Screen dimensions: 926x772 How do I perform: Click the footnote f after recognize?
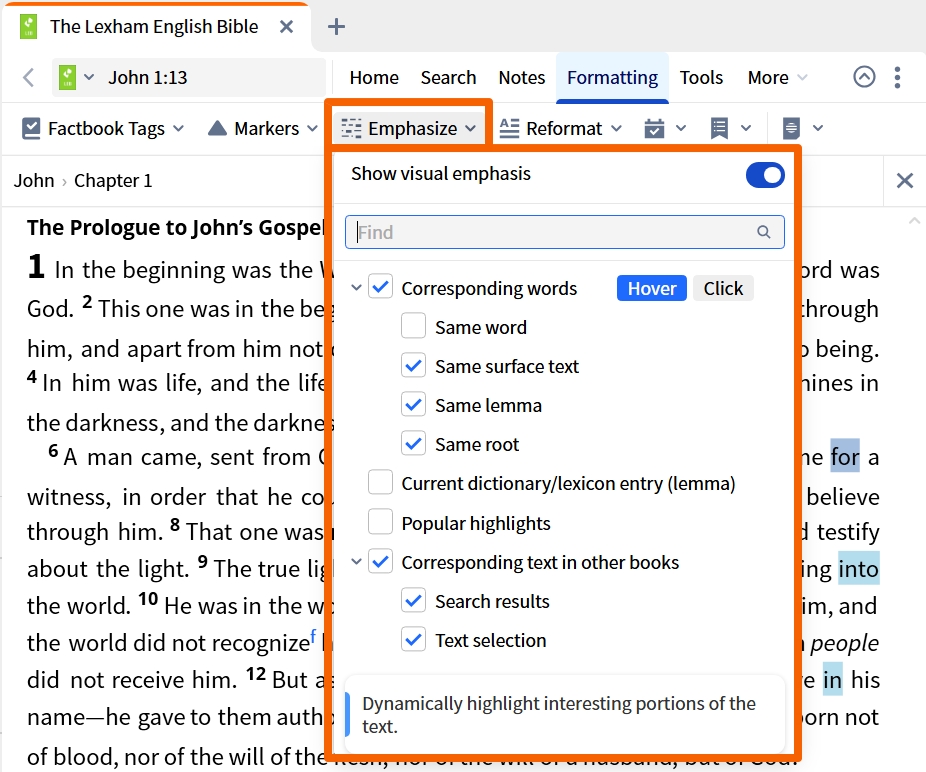[313, 636]
